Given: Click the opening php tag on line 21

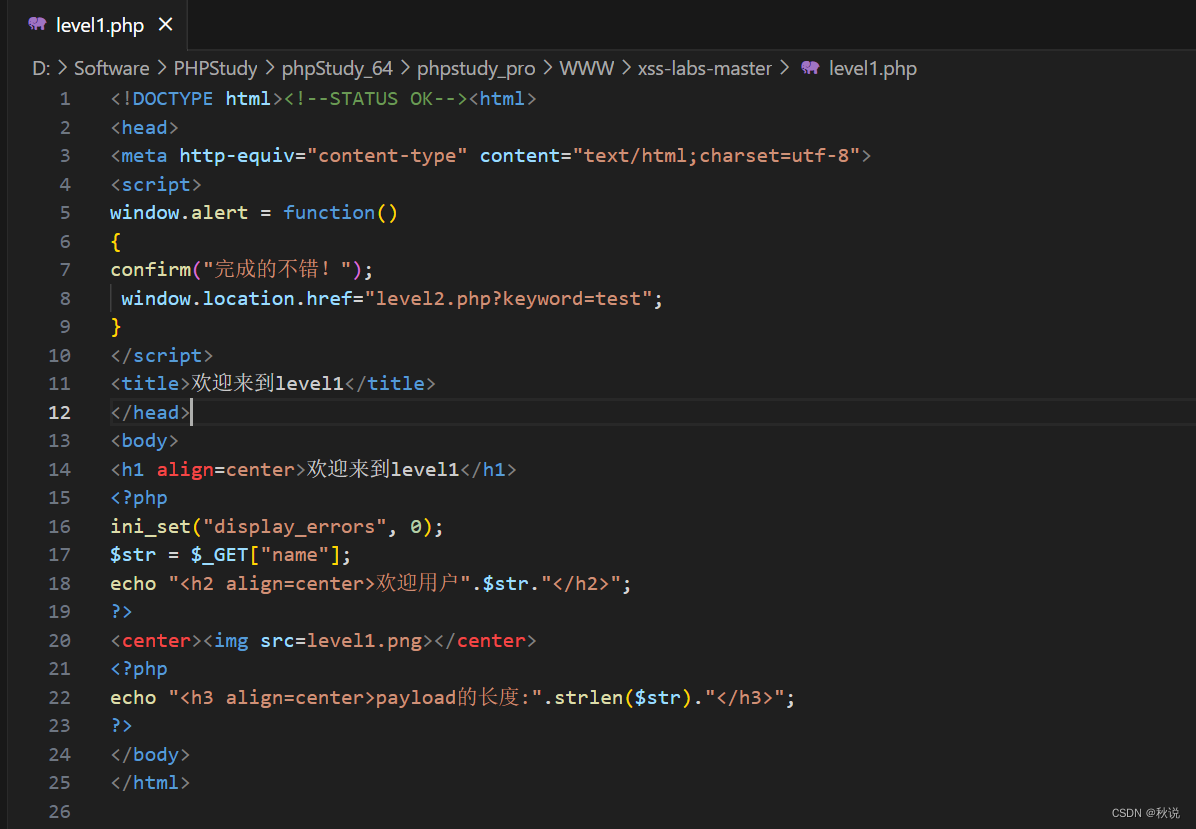Looking at the screenshot, I should tap(139, 669).
